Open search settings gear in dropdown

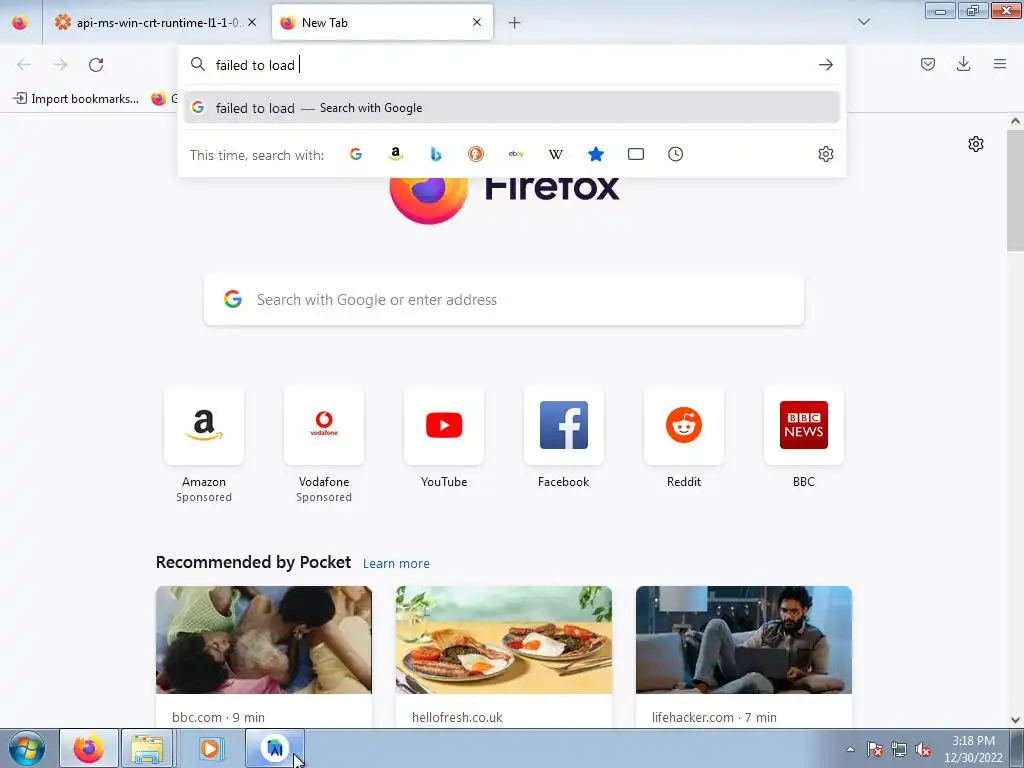point(825,154)
